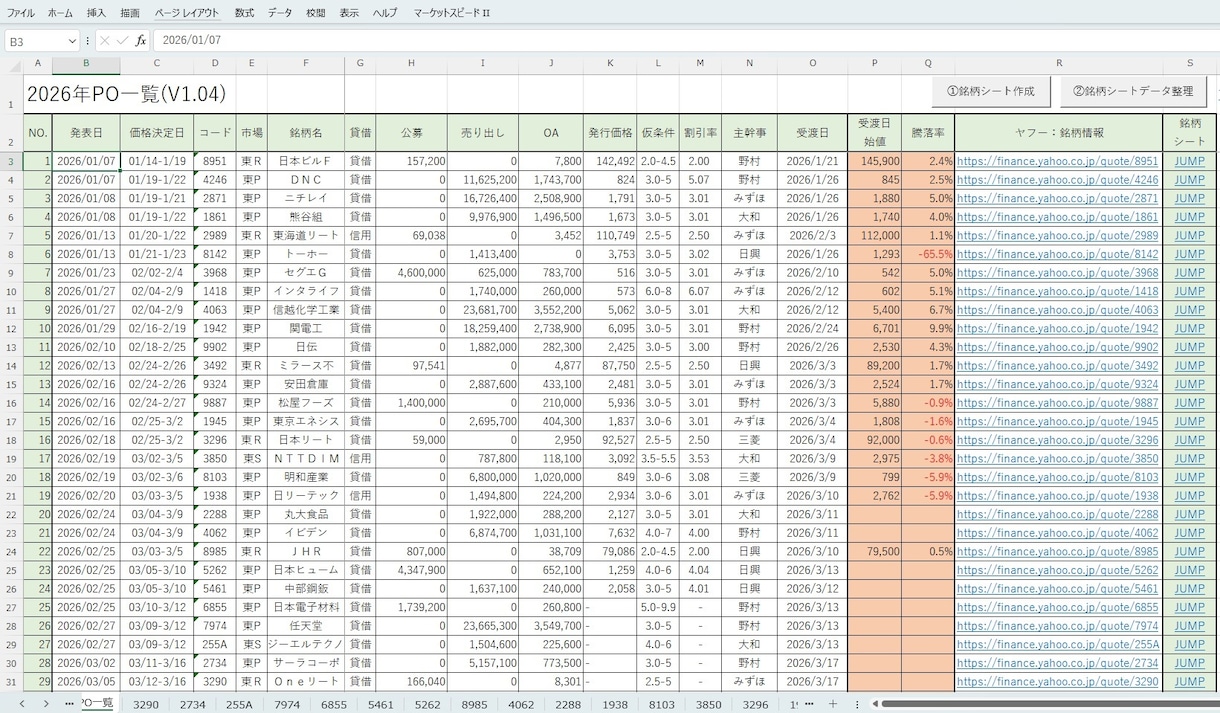Open the マーケットスピード II tab
The width and height of the screenshot is (1220, 713).
pos(451,13)
